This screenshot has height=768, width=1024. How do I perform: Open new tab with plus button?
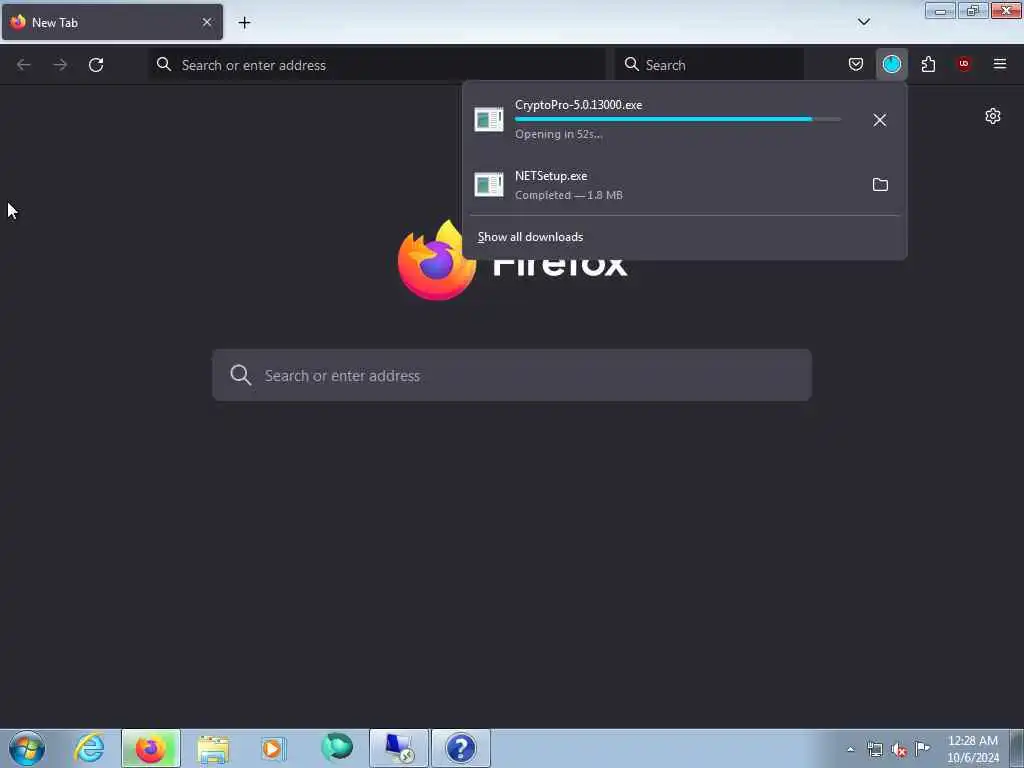coord(244,23)
